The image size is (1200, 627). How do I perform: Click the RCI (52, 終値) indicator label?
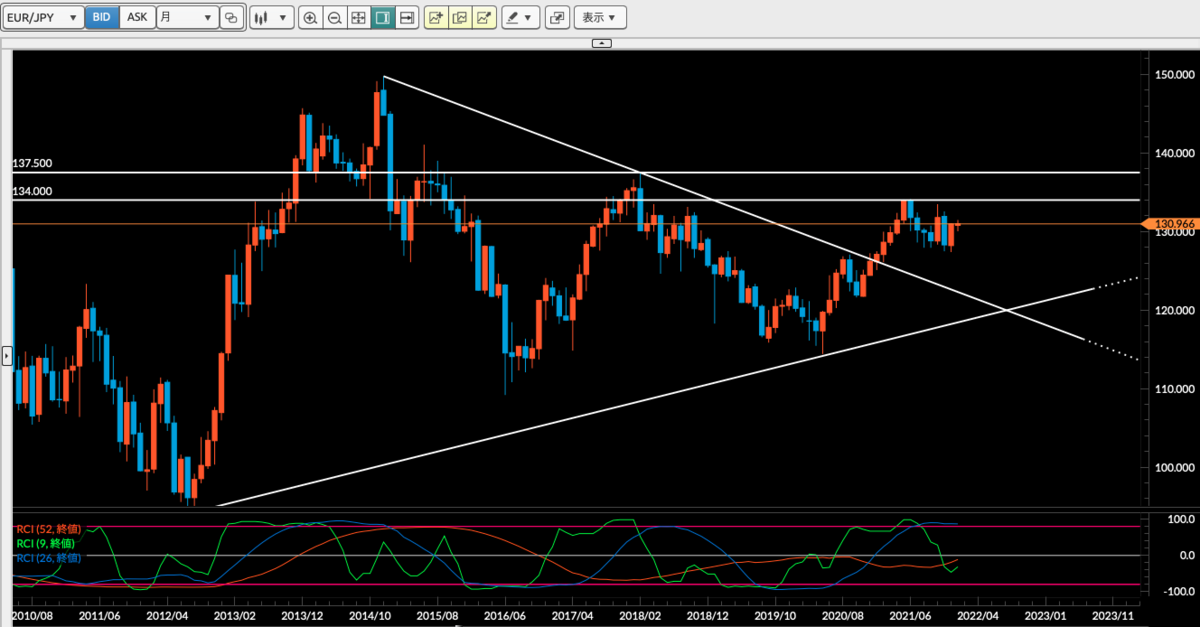47,528
